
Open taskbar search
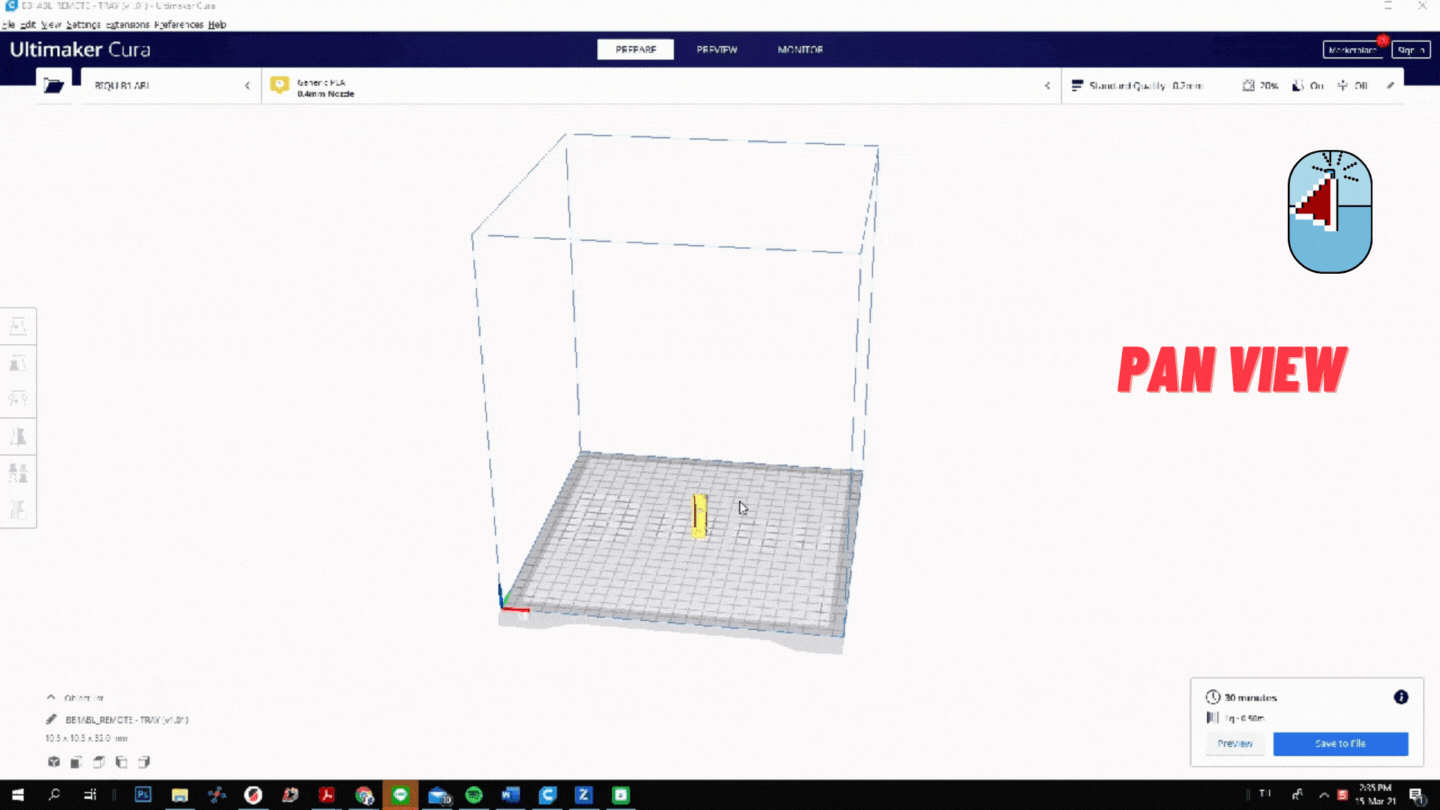point(54,795)
